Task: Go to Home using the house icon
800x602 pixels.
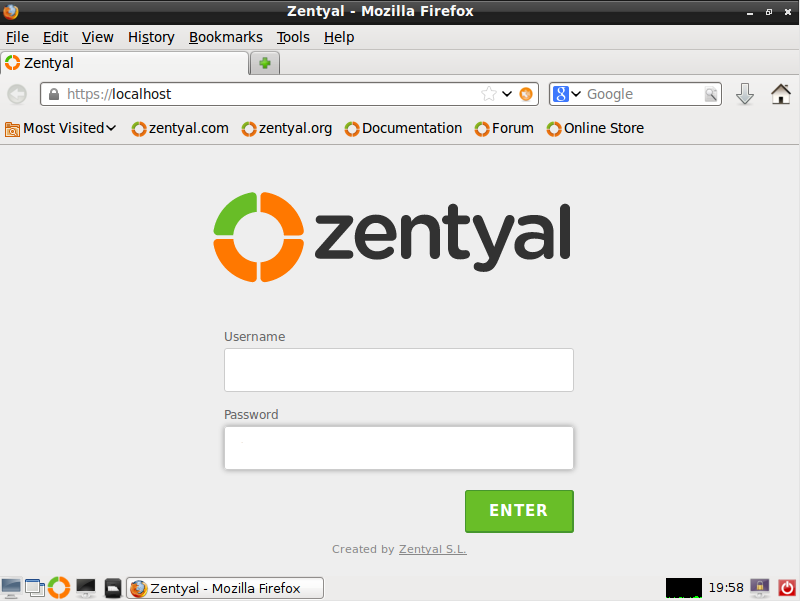Action: click(x=781, y=94)
